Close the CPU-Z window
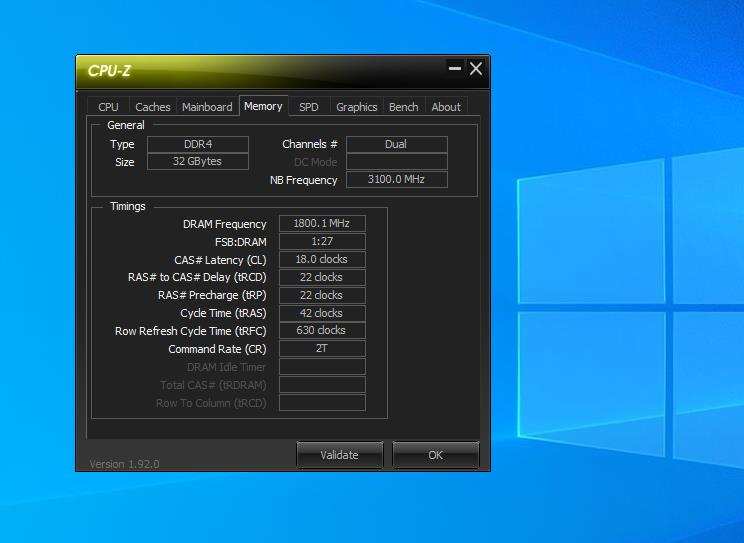Screen dimensions: 744x543 coord(476,68)
